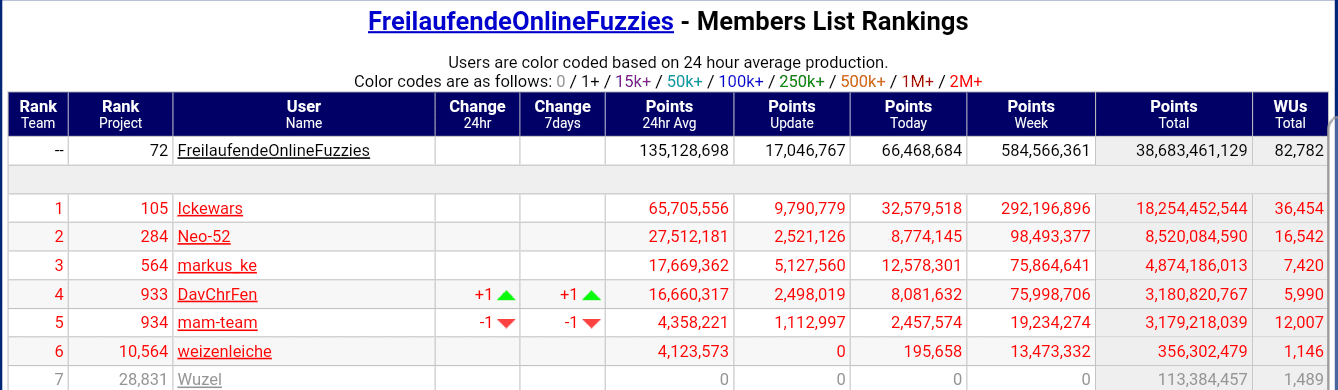Sort by User Name column header

(304, 114)
